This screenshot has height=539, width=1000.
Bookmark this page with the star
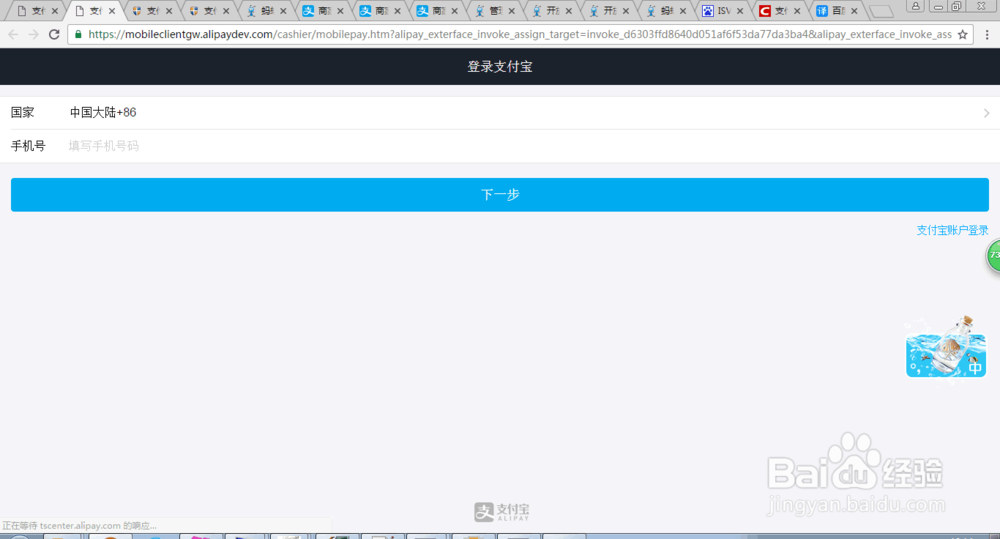[962, 34]
